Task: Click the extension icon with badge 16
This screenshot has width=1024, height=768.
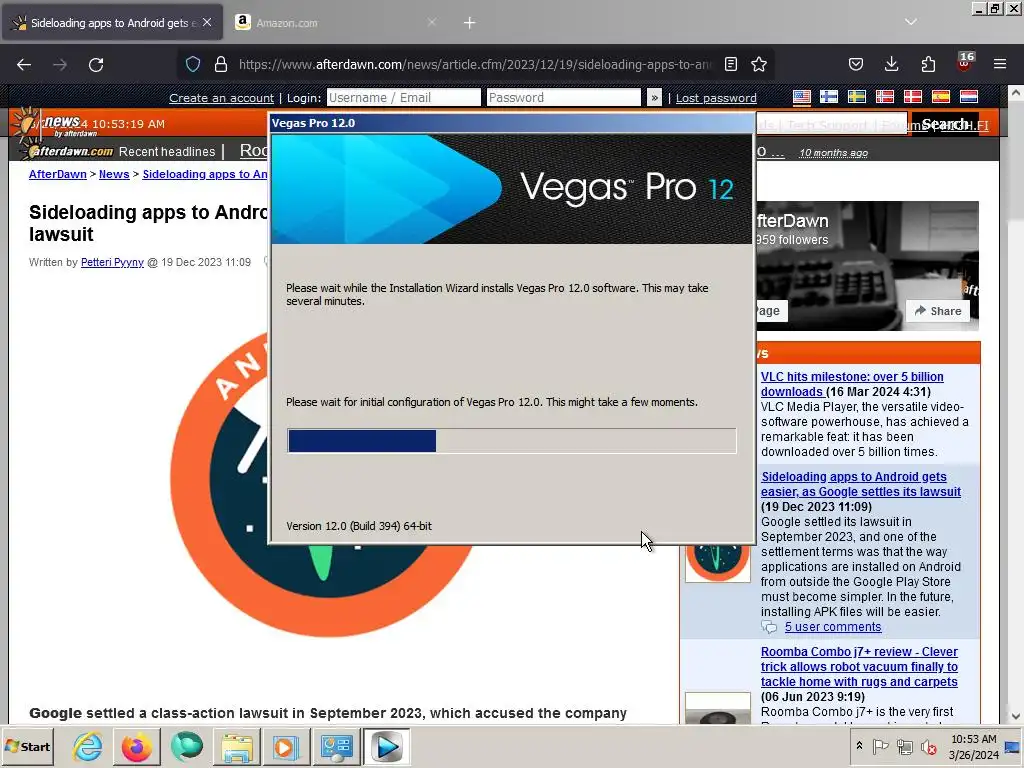Action: click(965, 63)
